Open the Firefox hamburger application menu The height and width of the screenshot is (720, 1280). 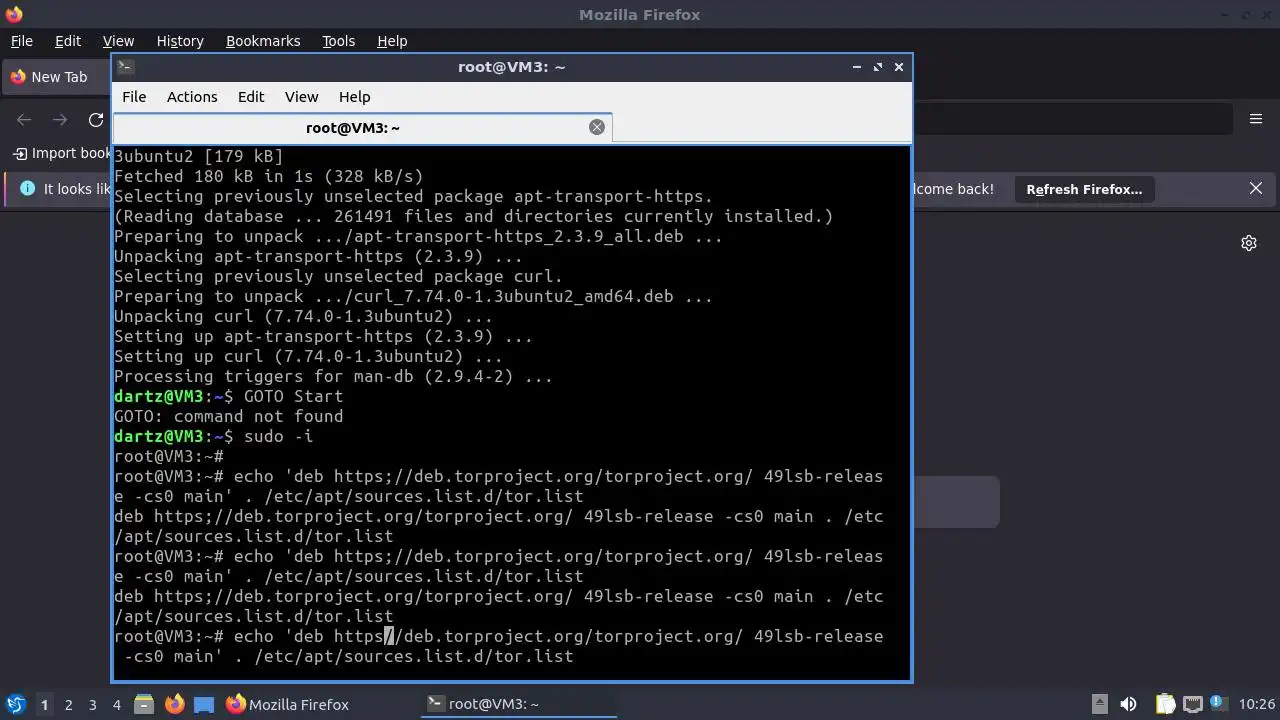pyautogui.click(x=1256, y=119)
